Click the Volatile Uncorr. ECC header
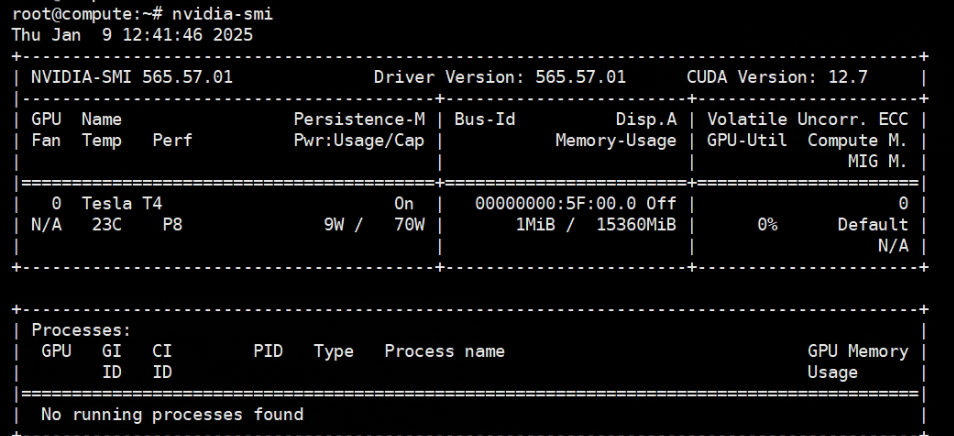954x436 pixels. pyautogui.click(x=814, y=120)
